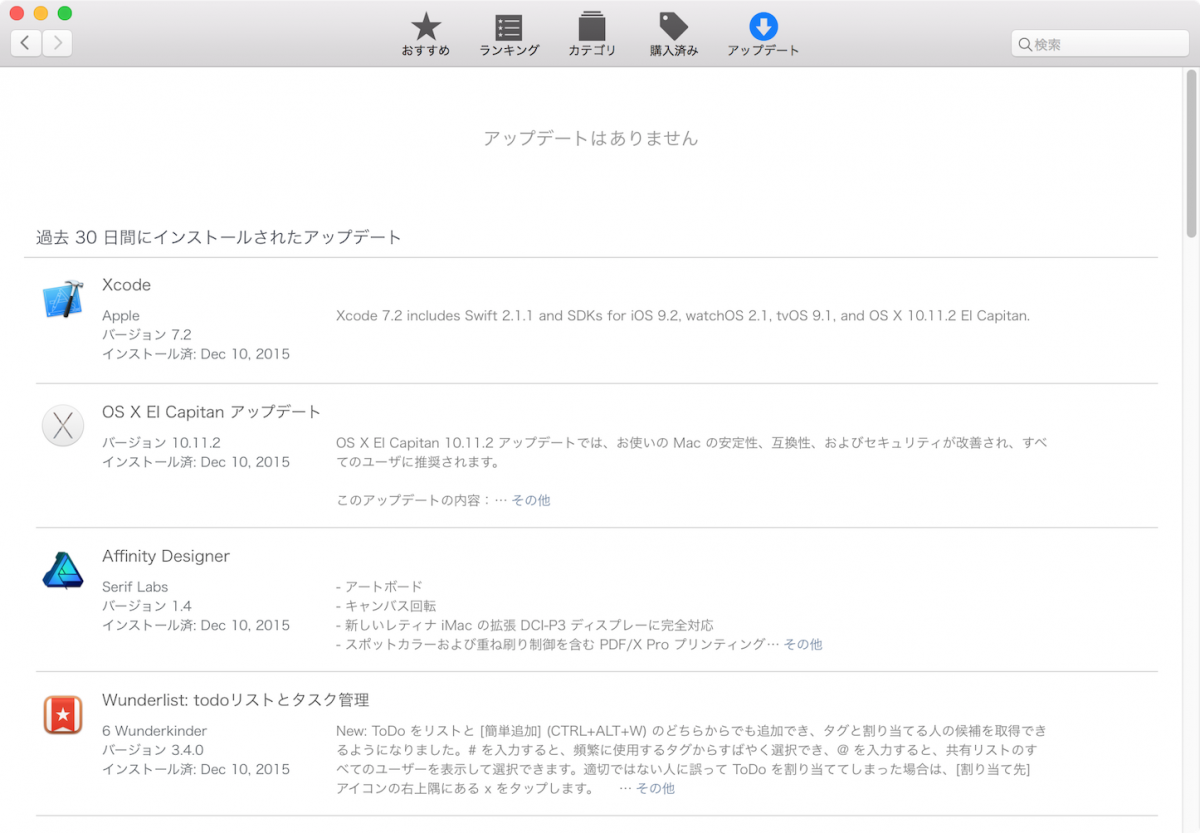Image resolution: width=1200 pixels, height=833 pixels.
Task: Expand その他 under Affinity Designer release notes
Action: tap(803, 644)
